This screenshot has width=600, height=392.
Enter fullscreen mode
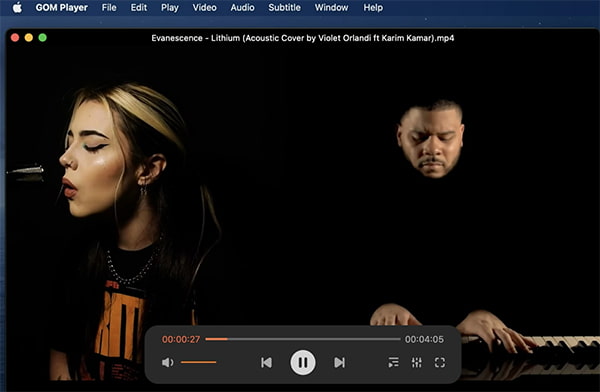tap(440, 362)
